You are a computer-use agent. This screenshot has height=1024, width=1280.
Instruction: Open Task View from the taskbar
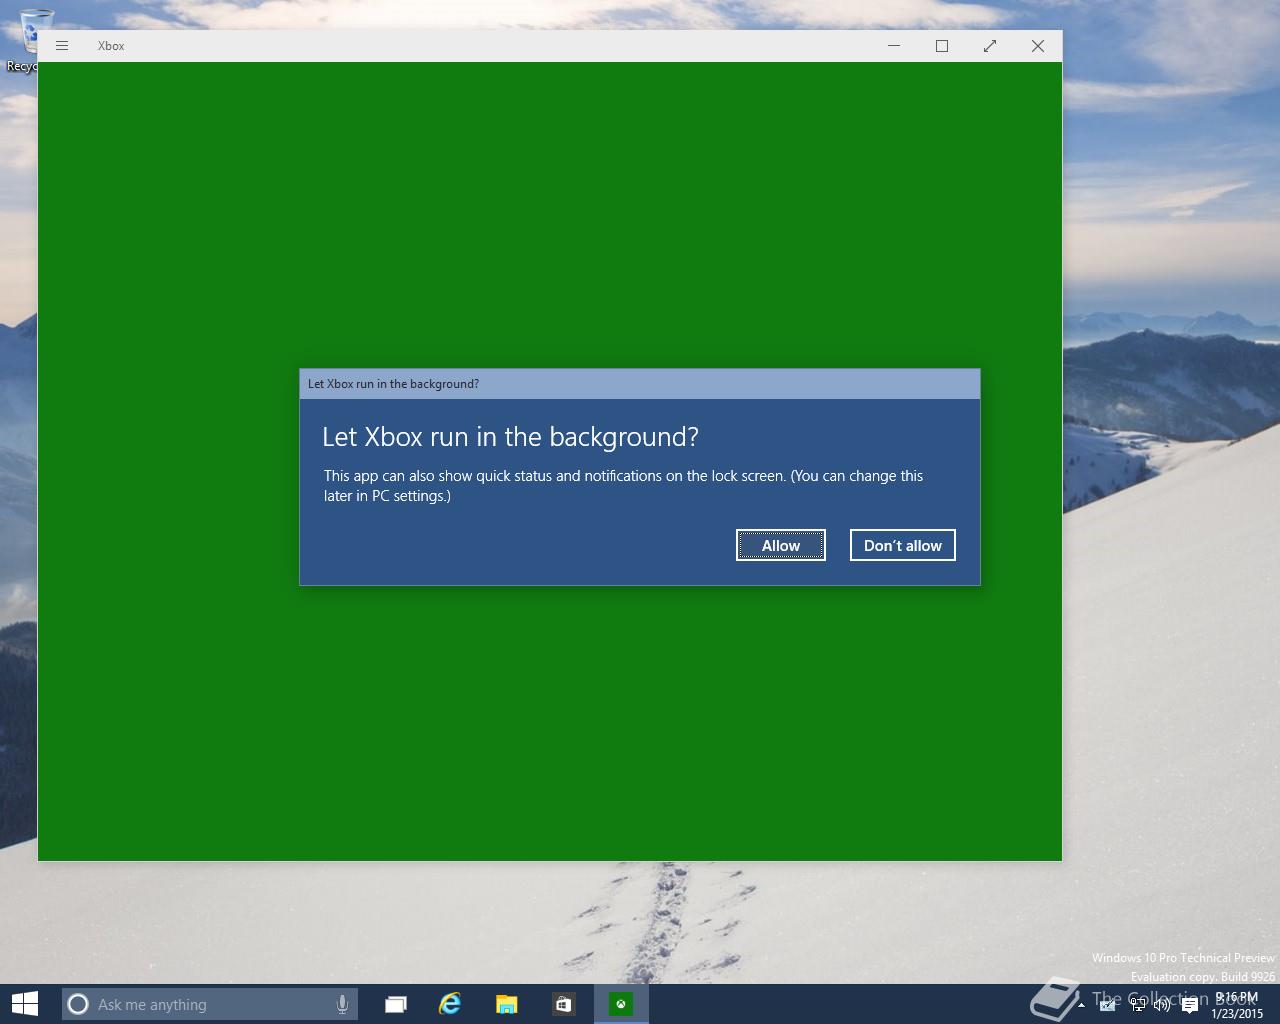tap(396, 1004)
